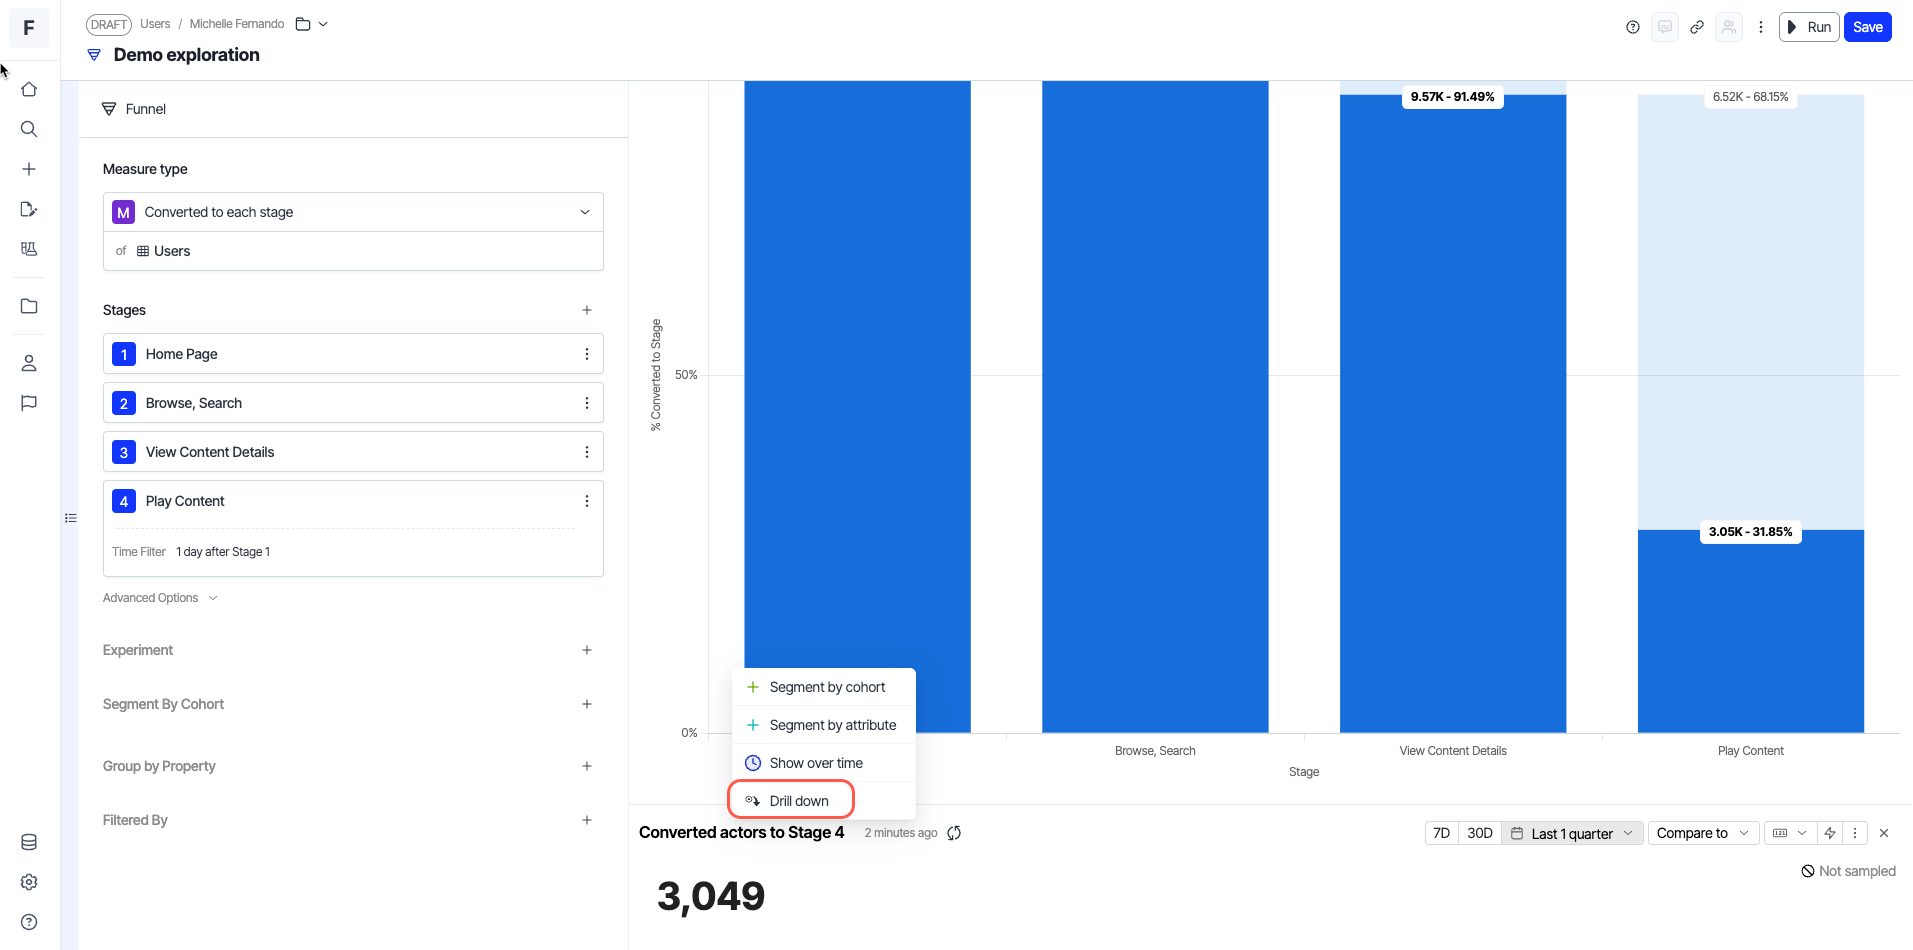Open options for Browse, Search stage
The image size is (1913, 950).
pos(587,403)
